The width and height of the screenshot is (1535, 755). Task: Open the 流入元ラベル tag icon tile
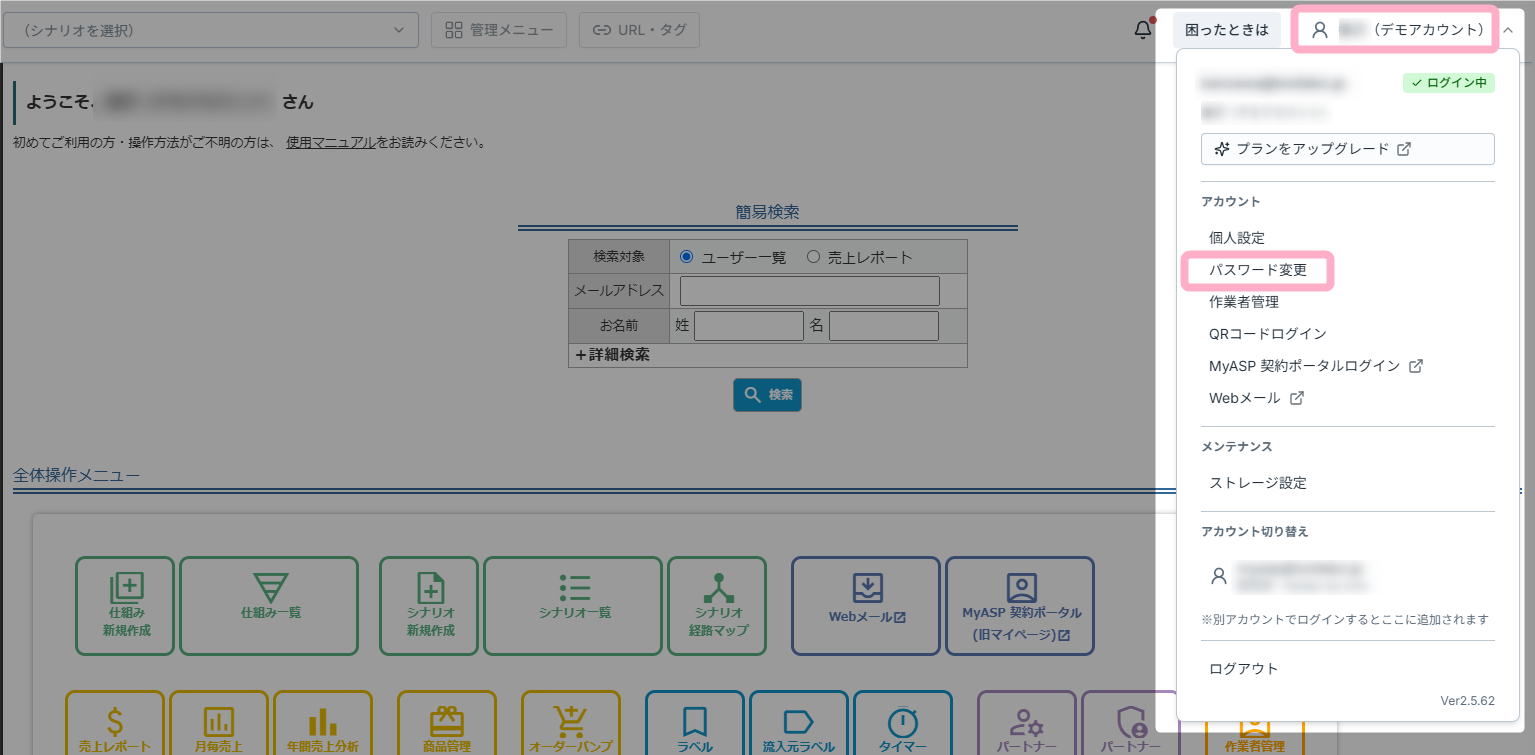pyautogui.click(x=799, y=723)
